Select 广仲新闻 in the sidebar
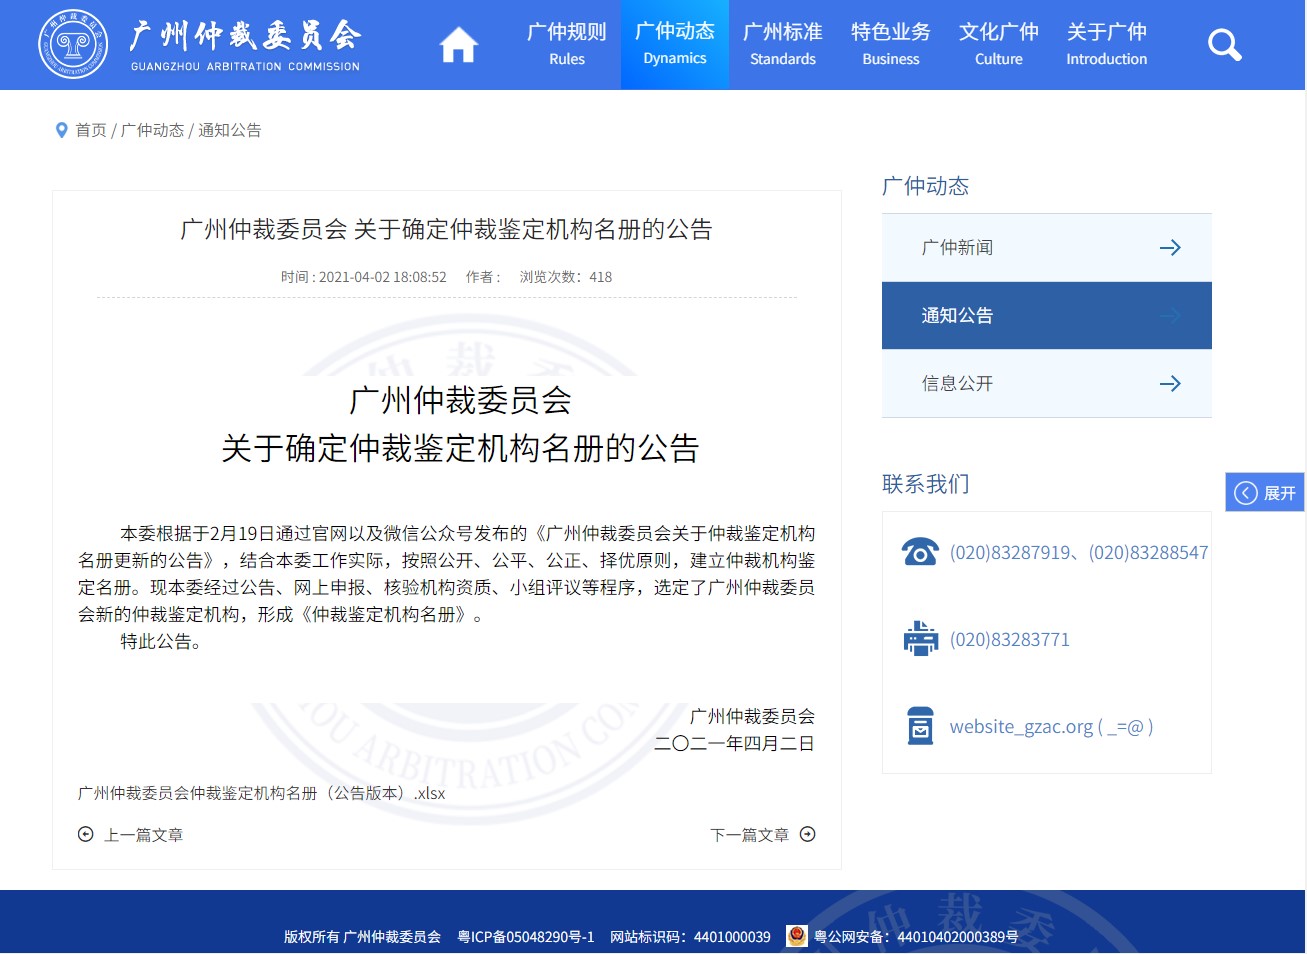This screenshot has height=954, width=1307. (x=1047, y=248)
